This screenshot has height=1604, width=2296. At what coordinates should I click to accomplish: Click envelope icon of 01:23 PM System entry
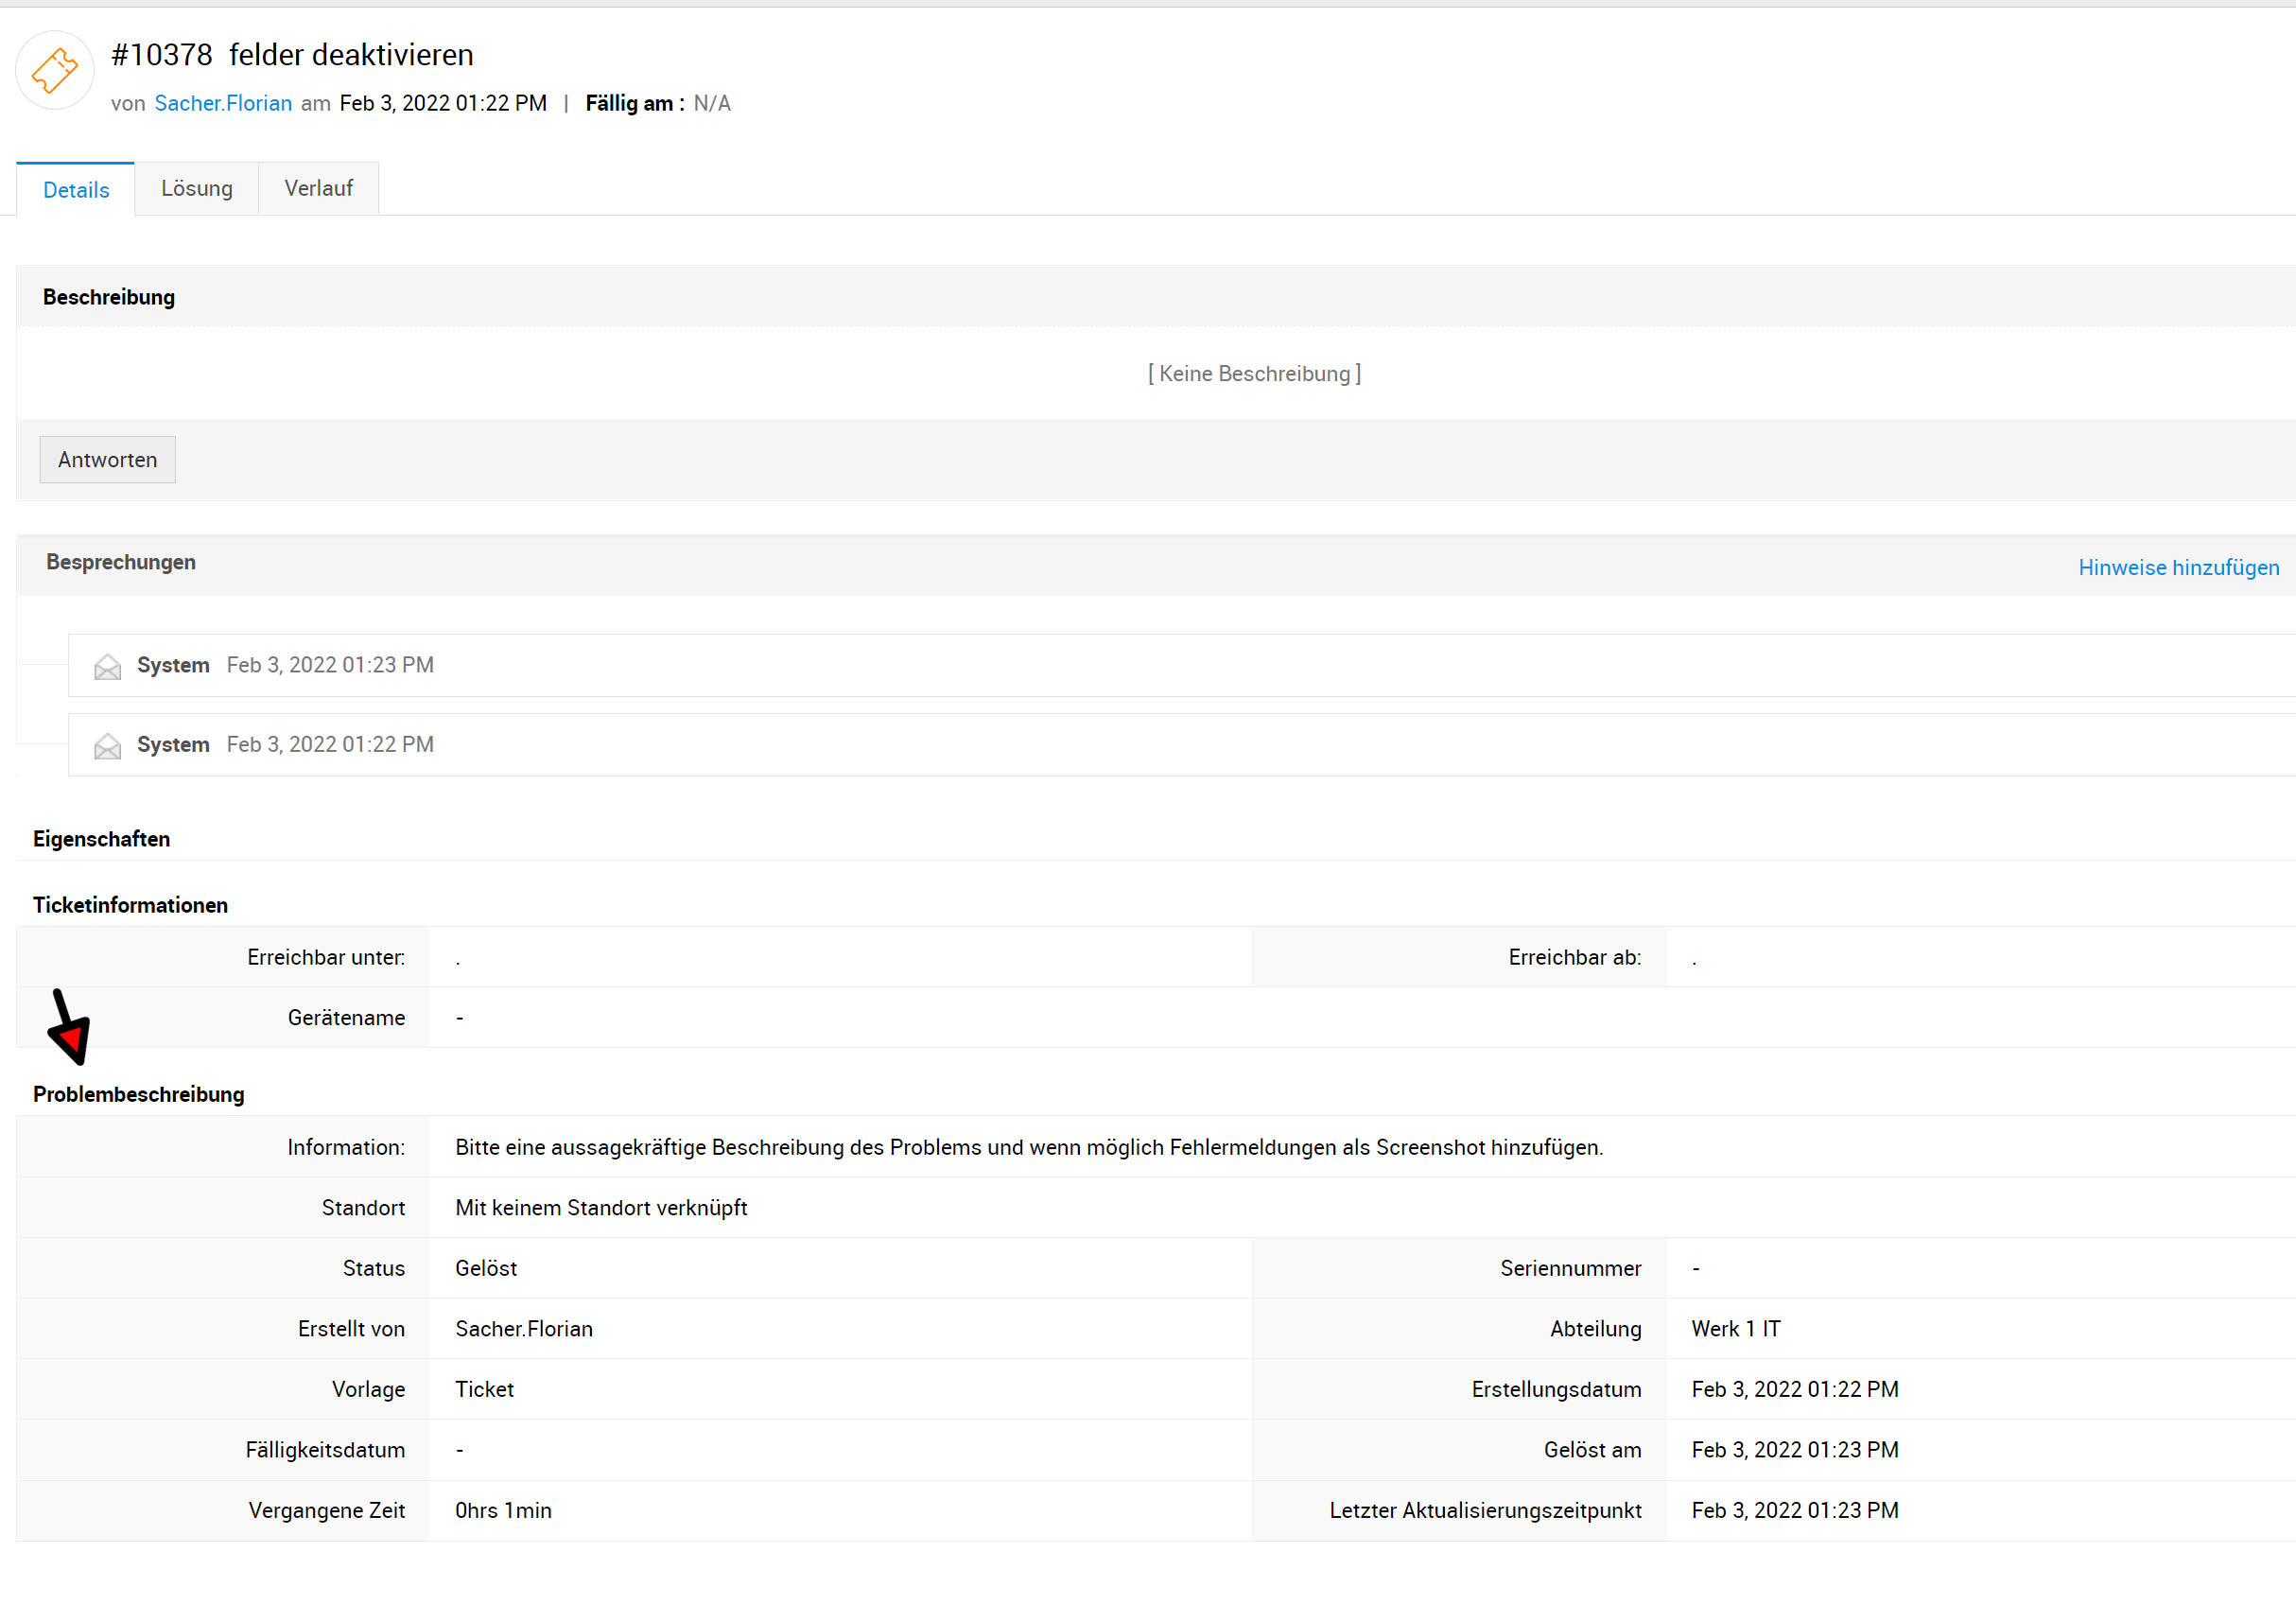click(107, 666)
